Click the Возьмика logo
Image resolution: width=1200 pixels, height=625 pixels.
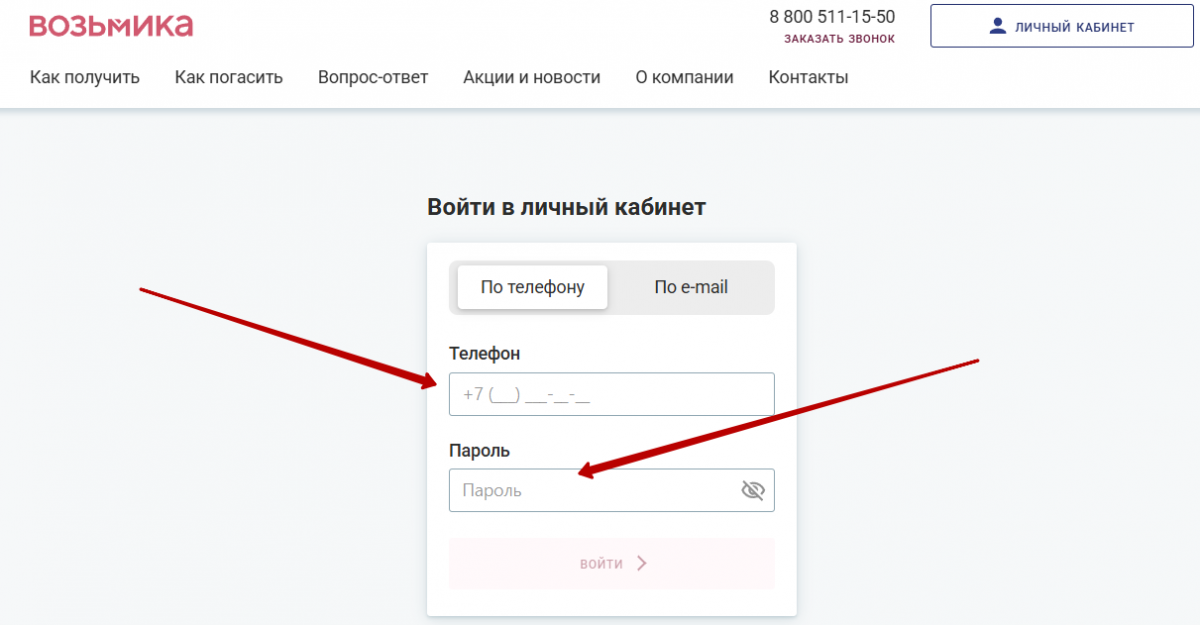click(x=110, y=26)
